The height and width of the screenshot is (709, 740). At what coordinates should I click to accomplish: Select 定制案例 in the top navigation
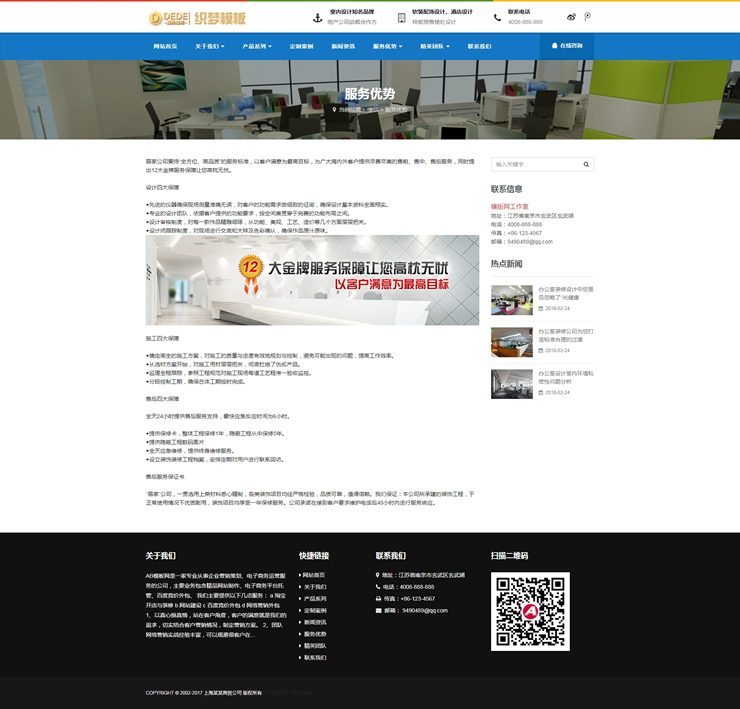click(x=301, y=46)
